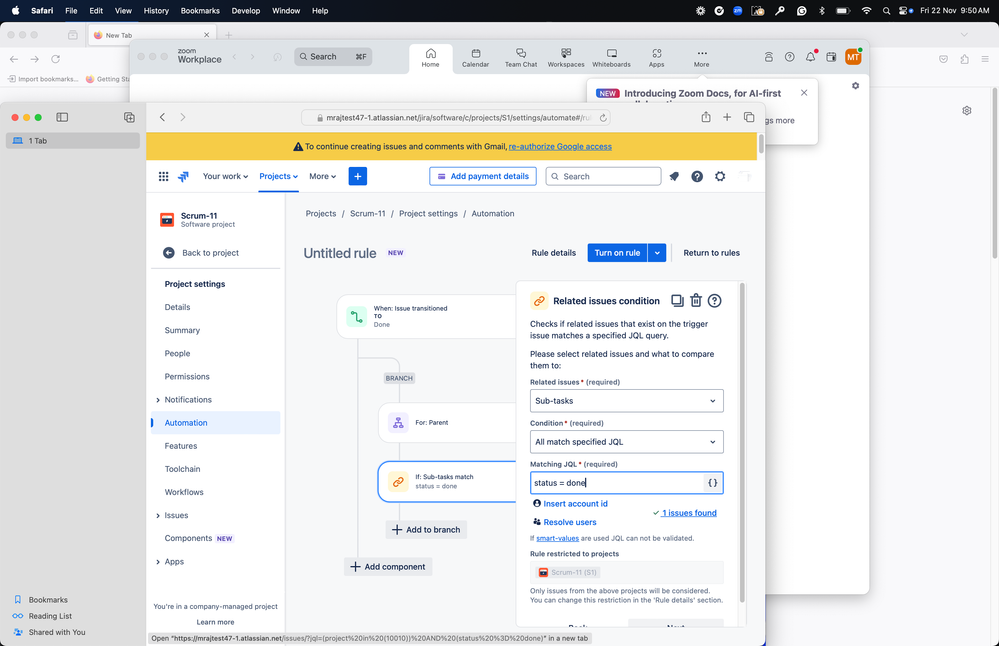This screenshot has height=646, width=999.
Task: Open the Related issues Sub-tasks dropdown
Action: click(626, 401)
